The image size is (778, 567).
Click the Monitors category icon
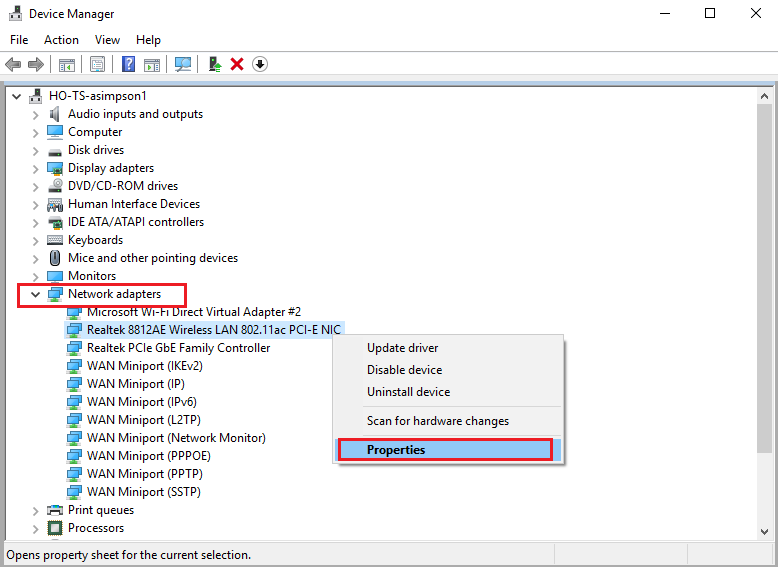tap(55, 276)
